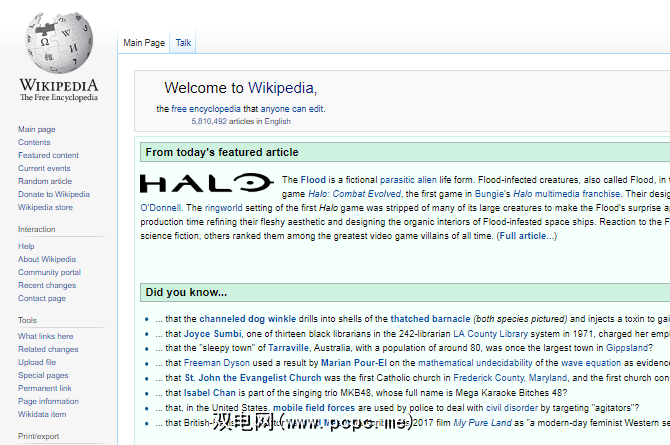
Task: Visit the Wikipedia store link
Action: pos(45,207)
